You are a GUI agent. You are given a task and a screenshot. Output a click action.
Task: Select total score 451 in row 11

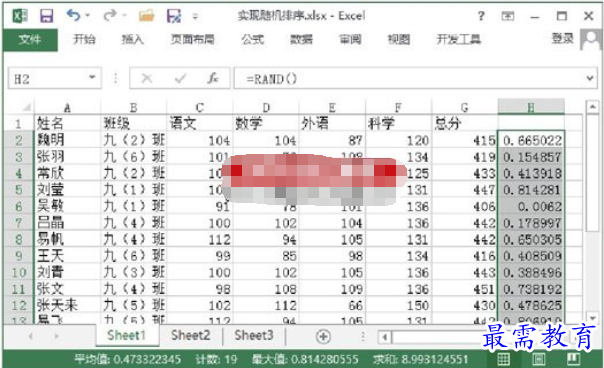(x=465, y=289)
